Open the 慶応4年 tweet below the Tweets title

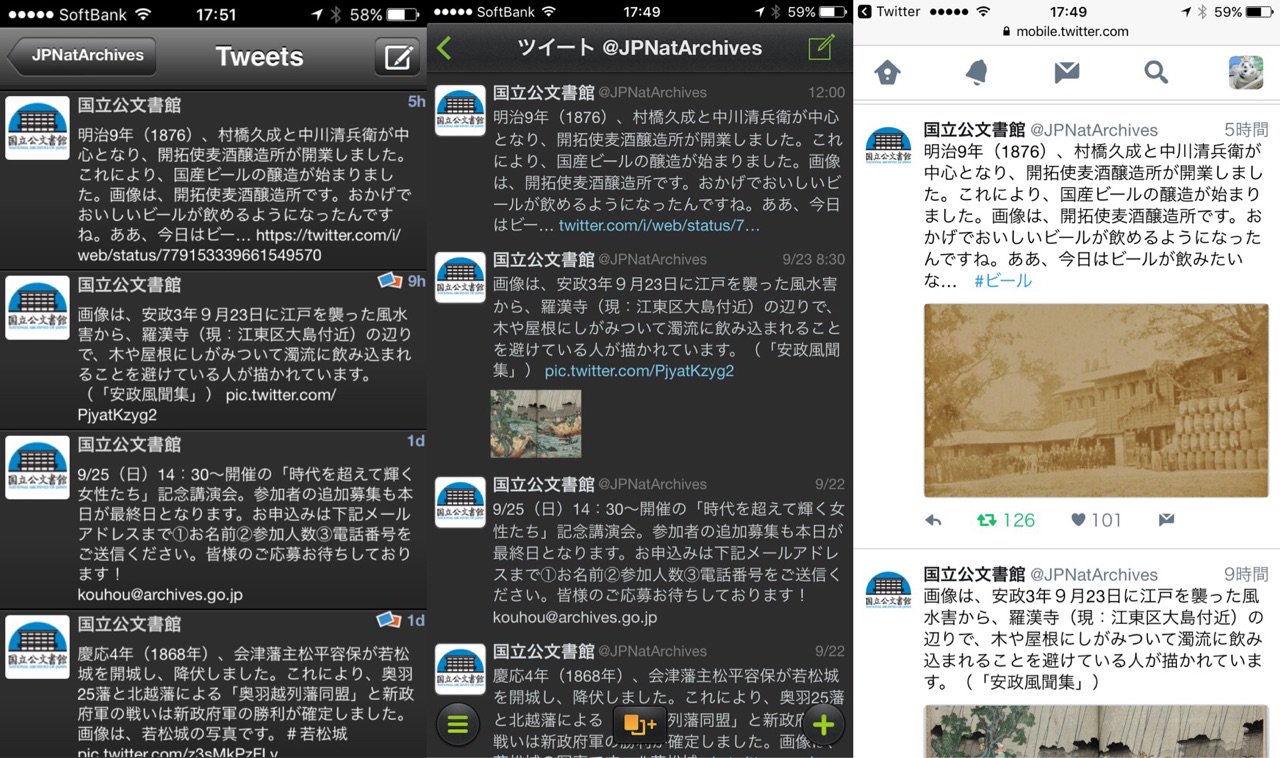point(214,683)
